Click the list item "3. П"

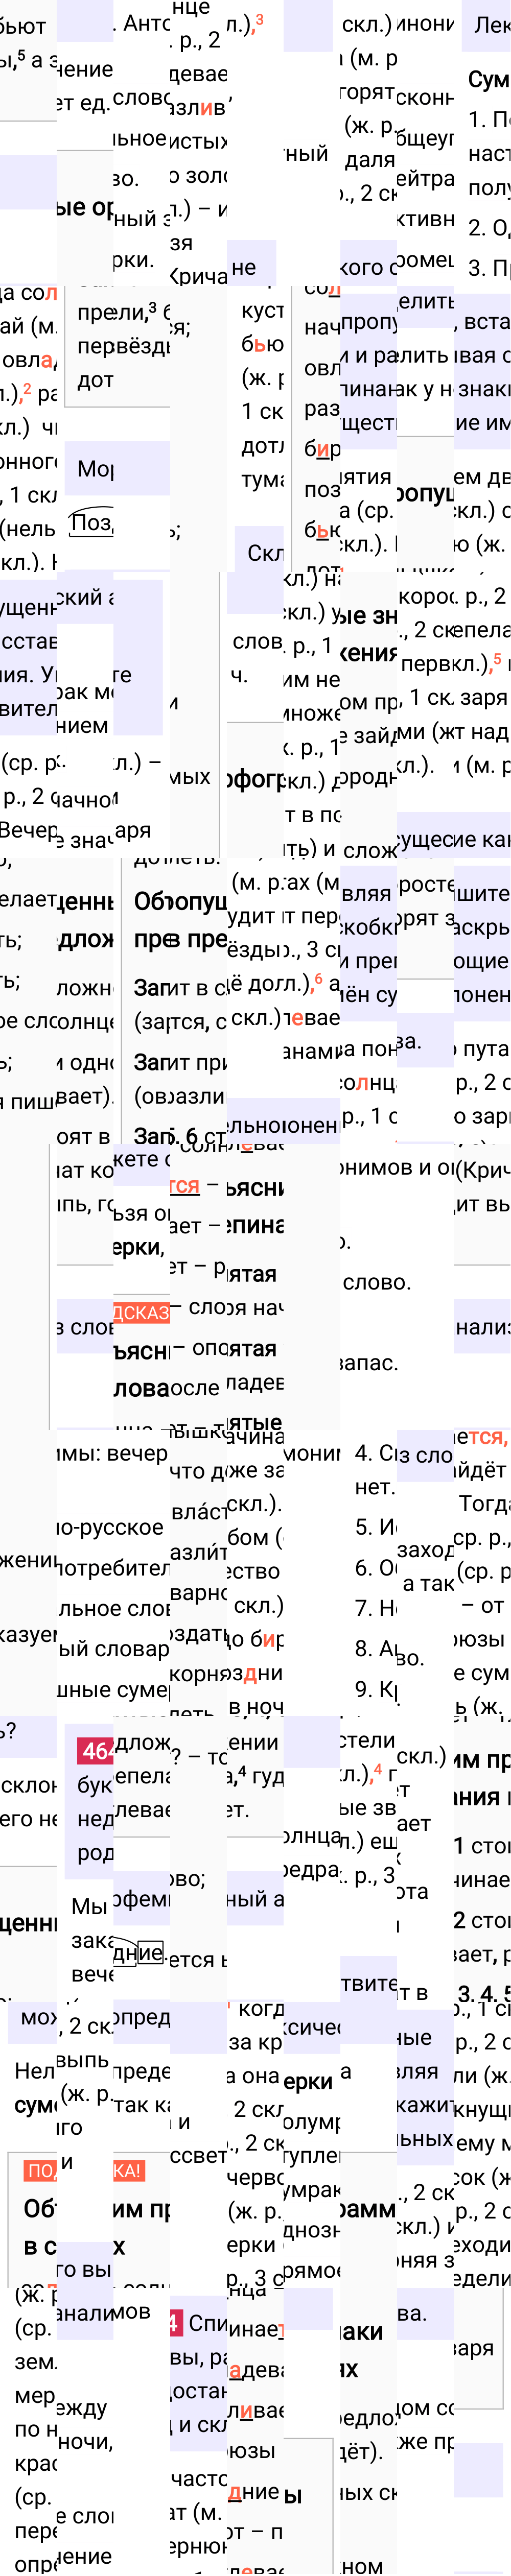(x=489, y=268)
